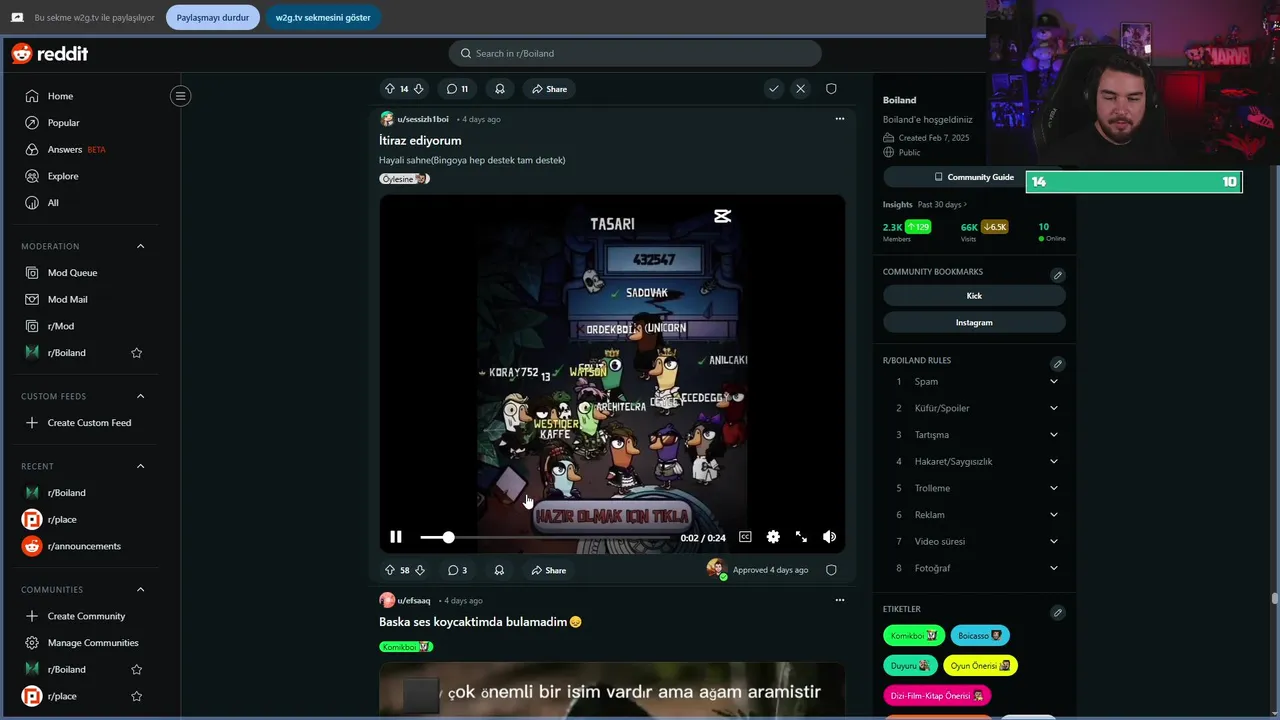This screenshot has width=1280, height=720.
Task: Collapse the Custom Feeds section
Action: (x=140, y=396)
